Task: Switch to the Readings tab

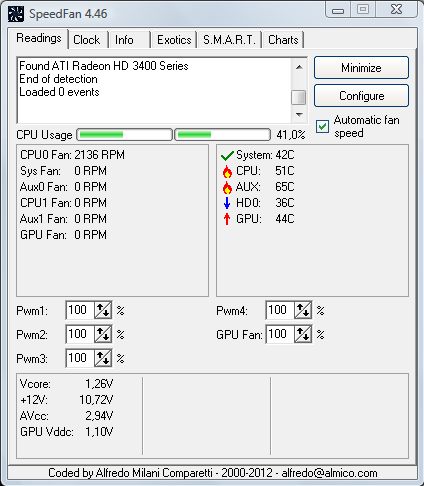Action: pyautogui.click(x=39, y=38)
